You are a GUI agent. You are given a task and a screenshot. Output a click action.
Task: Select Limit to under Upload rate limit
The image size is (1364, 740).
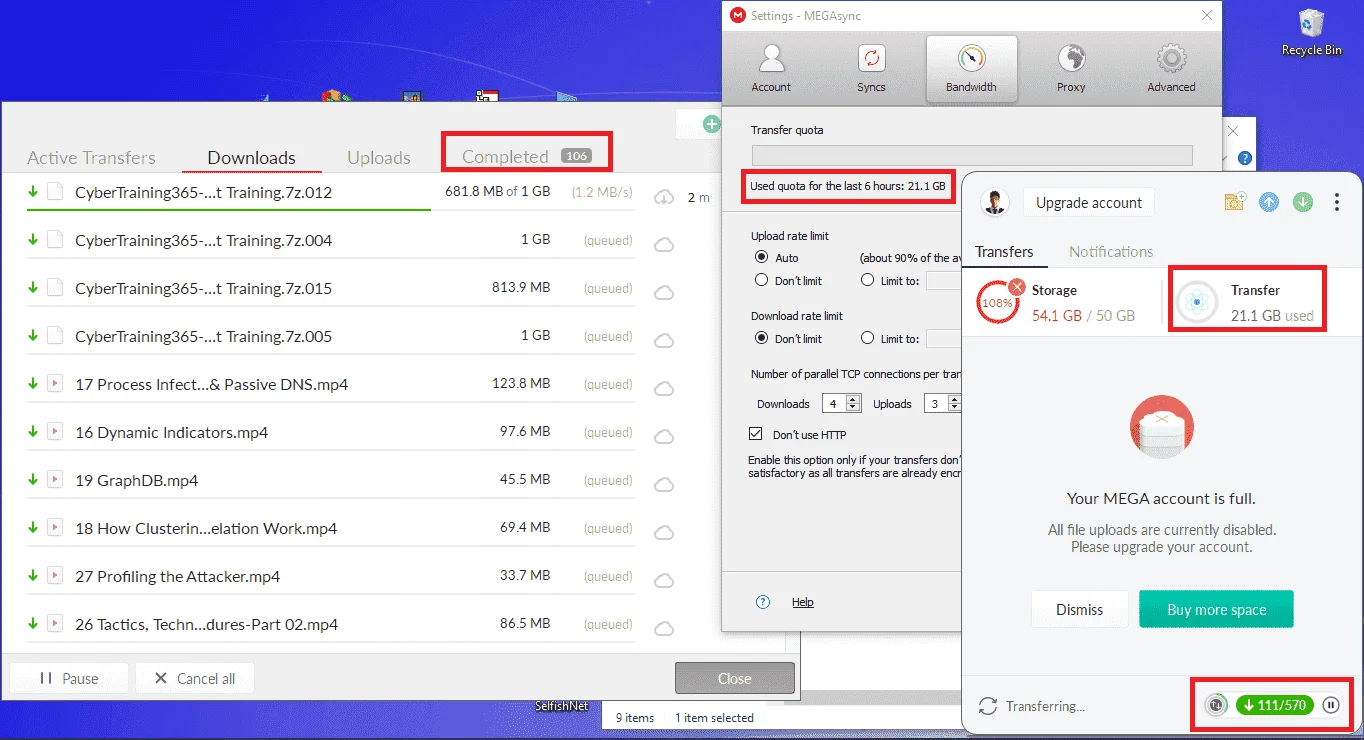pyautogui.click(x=867, y=281)
